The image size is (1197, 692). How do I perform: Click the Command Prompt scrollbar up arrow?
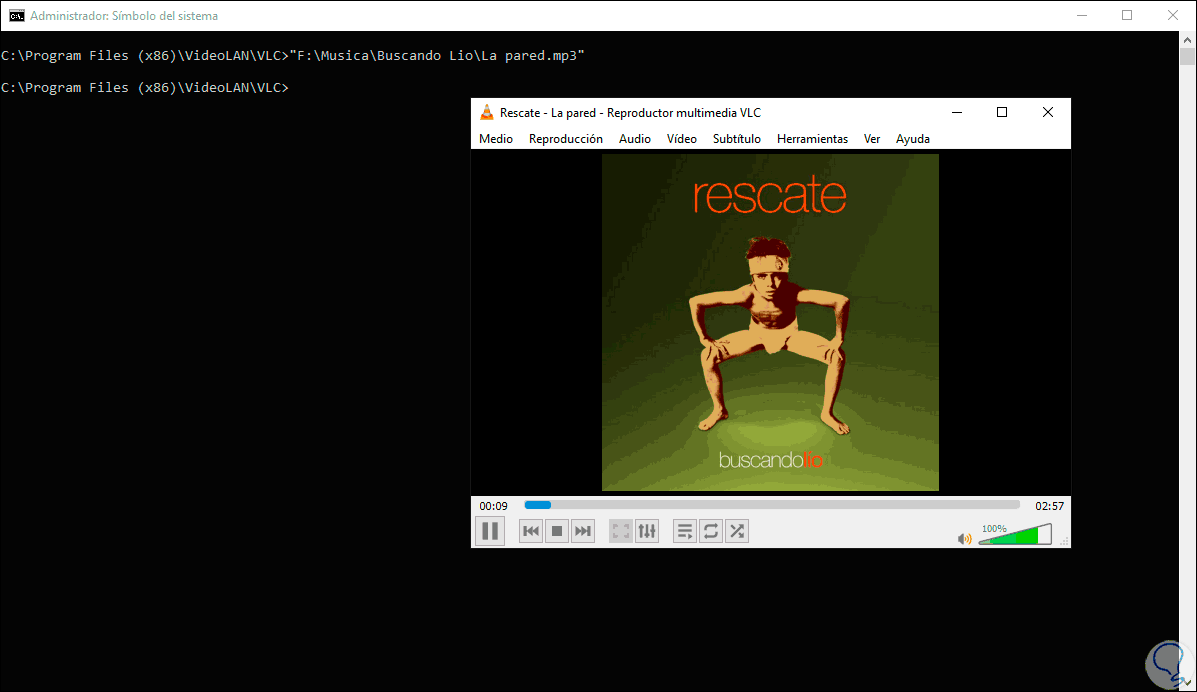1187,39
